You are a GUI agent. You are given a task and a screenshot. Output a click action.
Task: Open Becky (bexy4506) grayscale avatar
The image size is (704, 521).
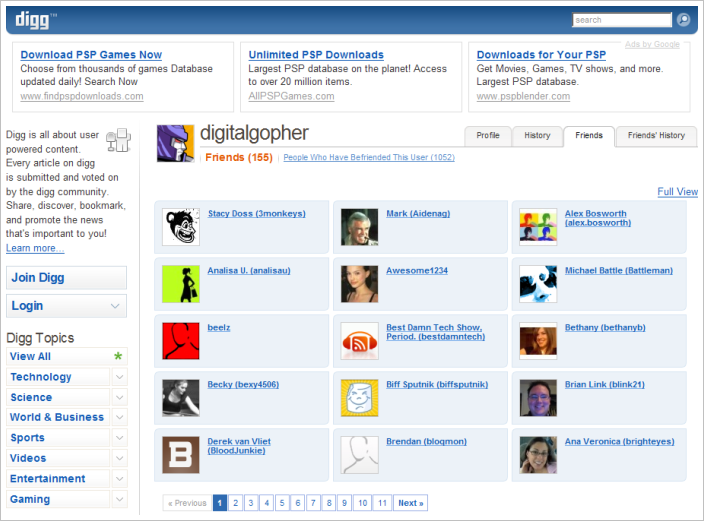click(180, 398)
